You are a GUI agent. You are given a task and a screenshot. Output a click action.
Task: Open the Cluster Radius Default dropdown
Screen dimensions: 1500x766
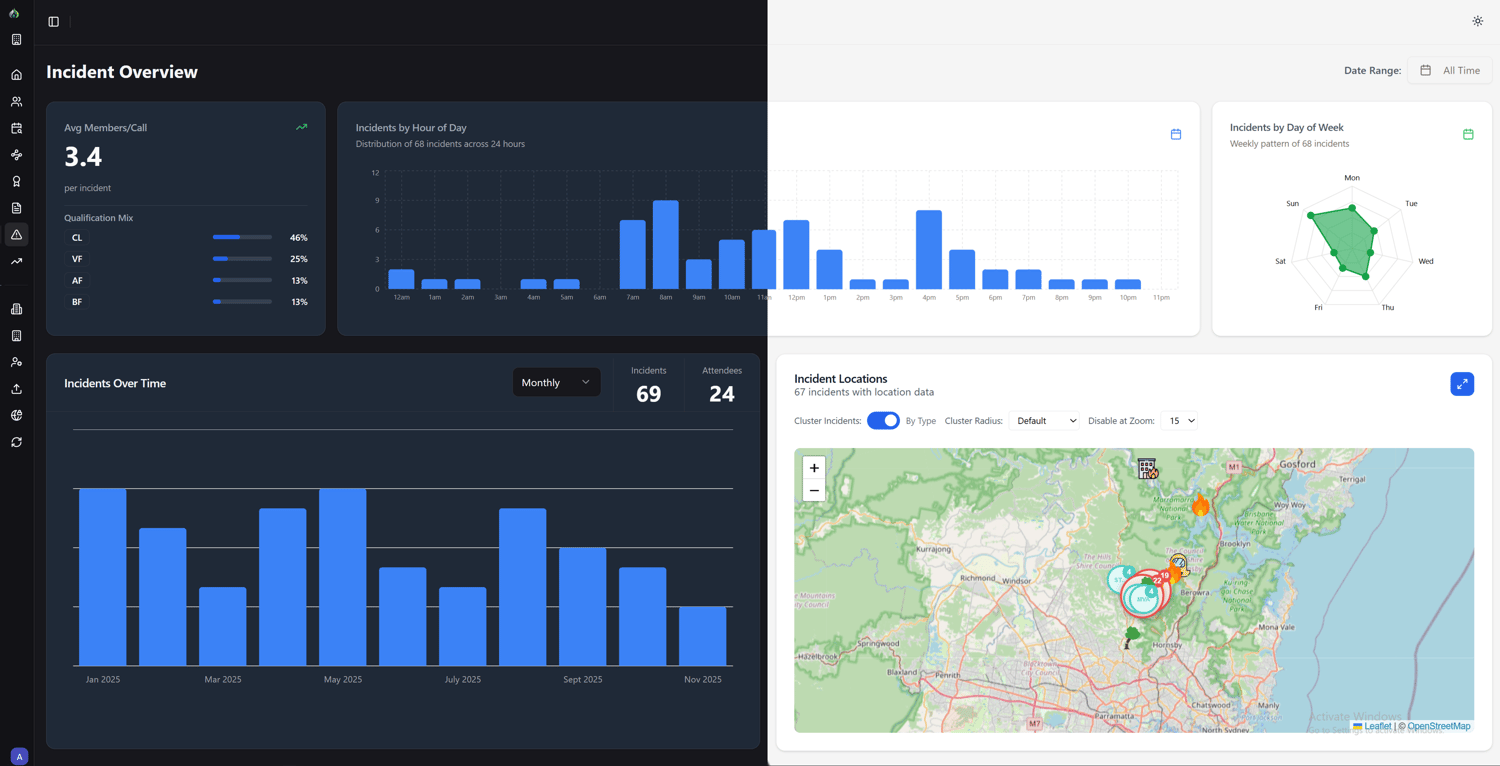(x=1044, y=421)
